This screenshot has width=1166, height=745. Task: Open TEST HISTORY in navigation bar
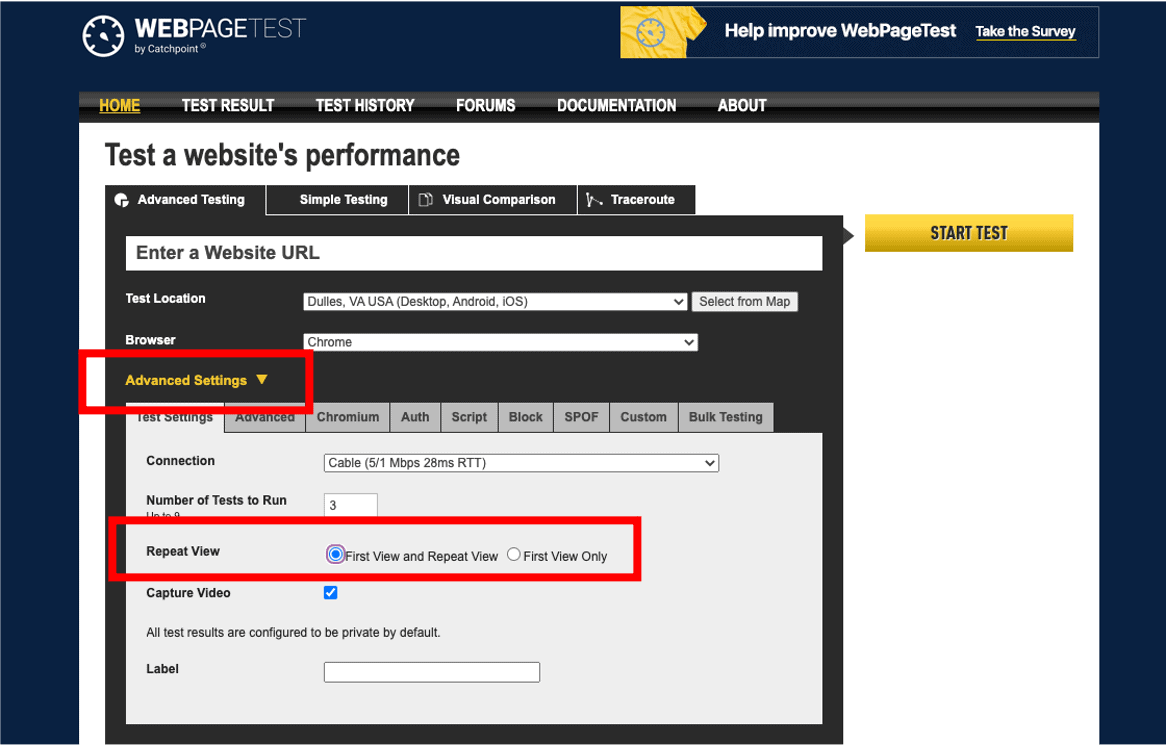pyautogui.click(x=365, y=106)
